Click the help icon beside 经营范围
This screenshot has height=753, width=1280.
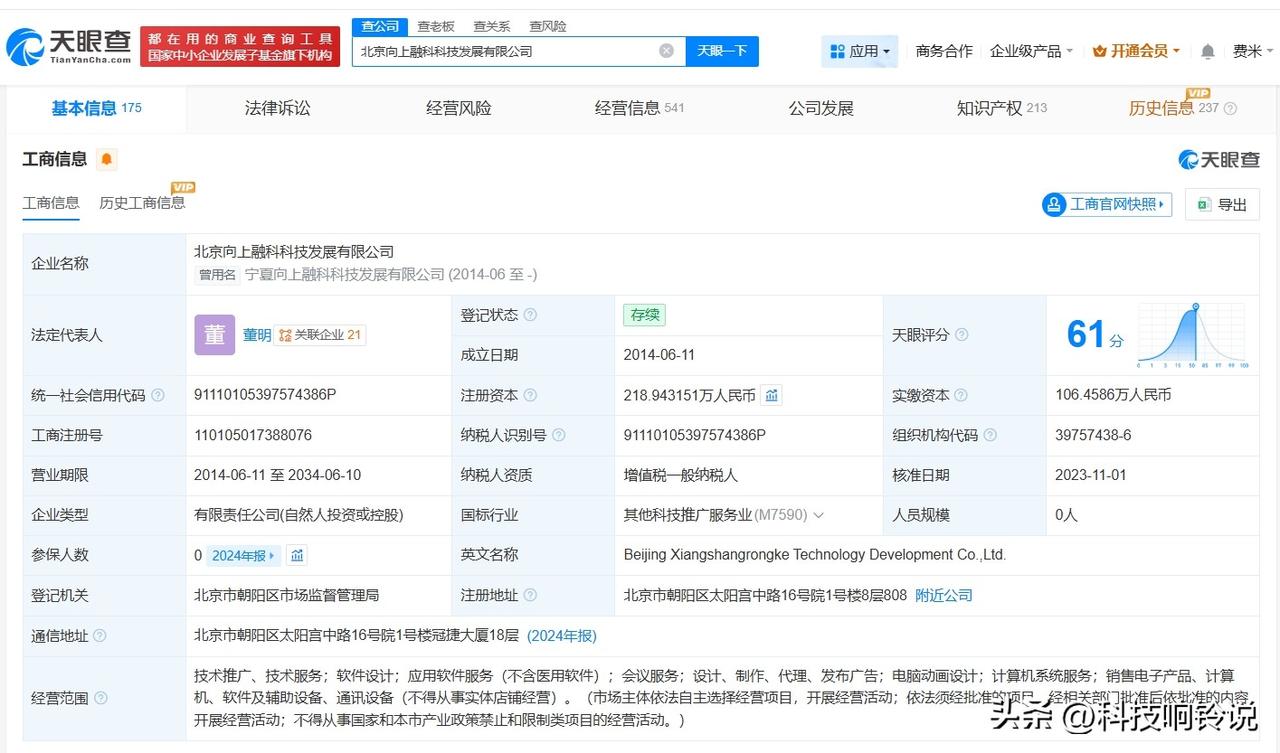point(100,698)
